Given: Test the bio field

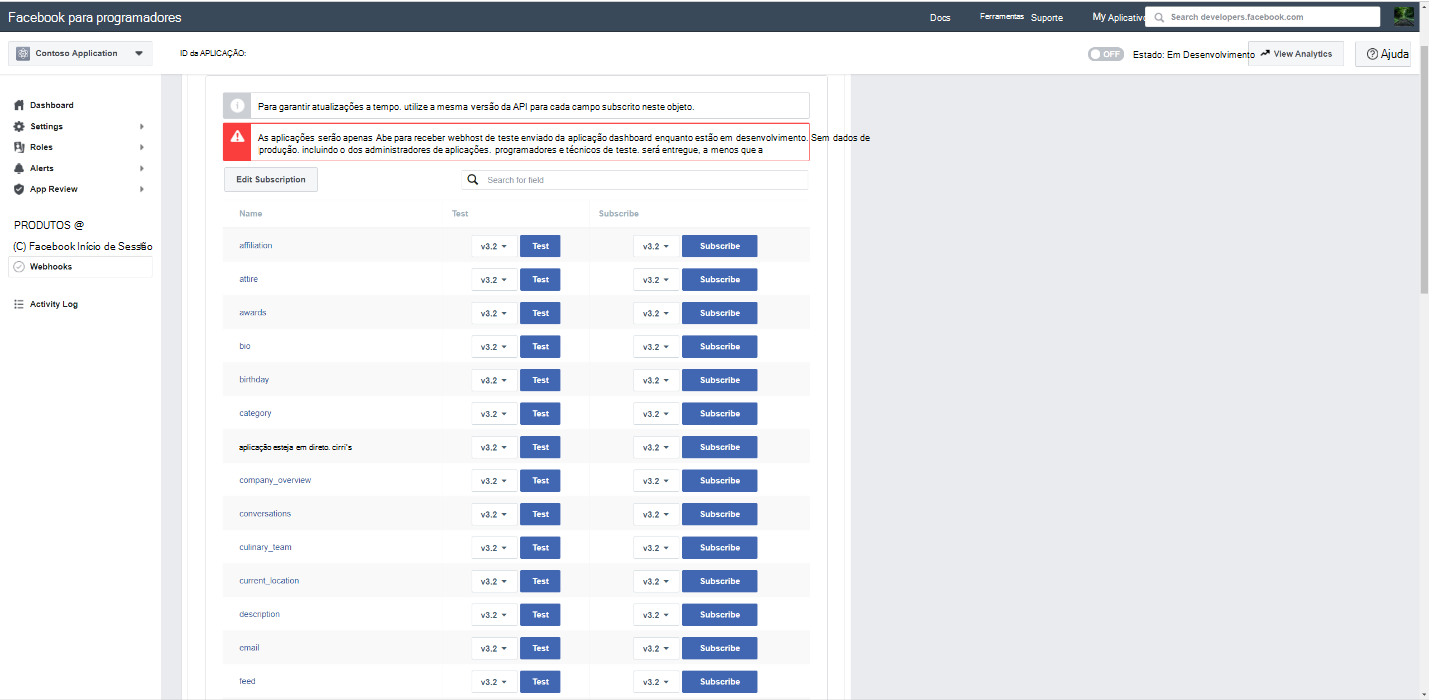Looking at the screenshot, I should [x=540, y=347].
